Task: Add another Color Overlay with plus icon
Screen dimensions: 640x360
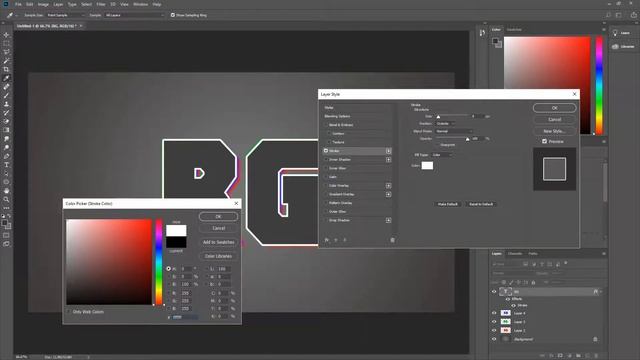Action: click(x=388, y=186)
